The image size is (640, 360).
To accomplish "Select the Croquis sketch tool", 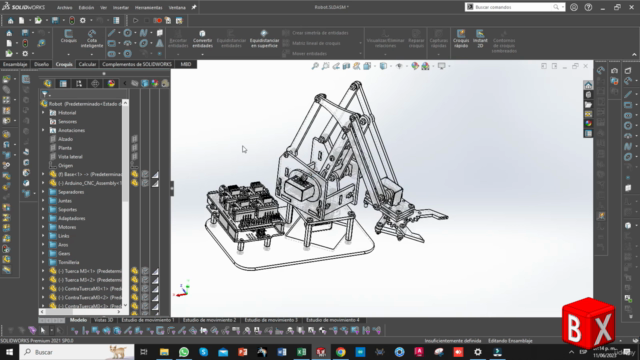I will click(69, 36).
